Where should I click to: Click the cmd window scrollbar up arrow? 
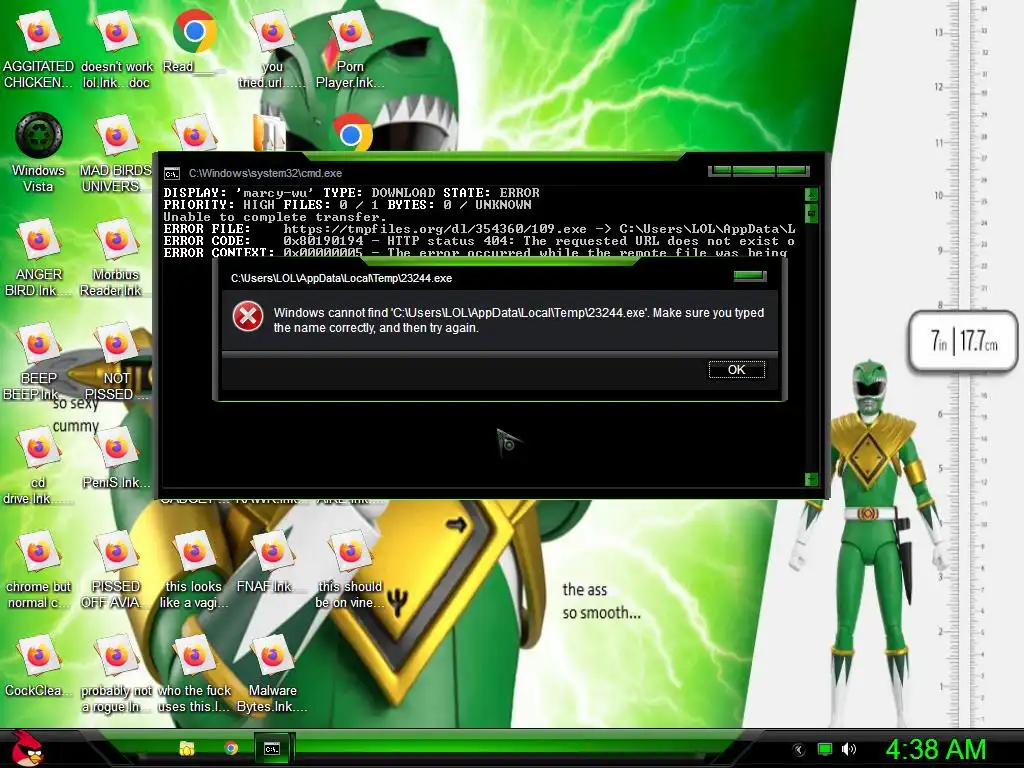(x=811, y=195)
